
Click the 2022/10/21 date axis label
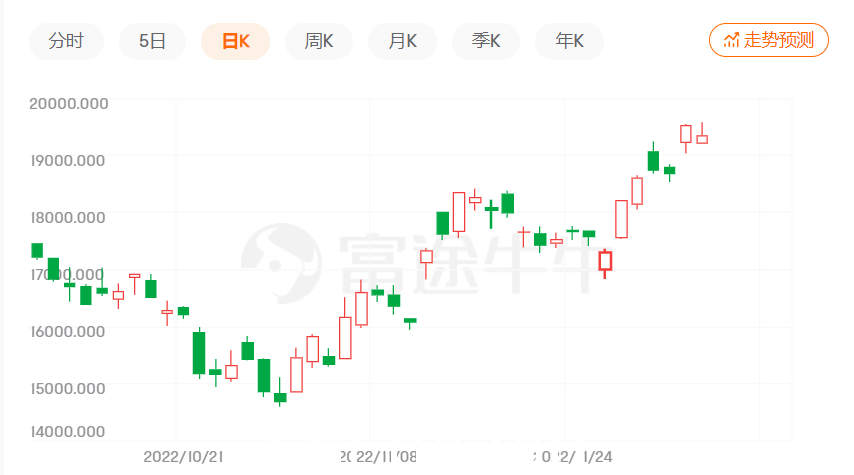(183, 456)
